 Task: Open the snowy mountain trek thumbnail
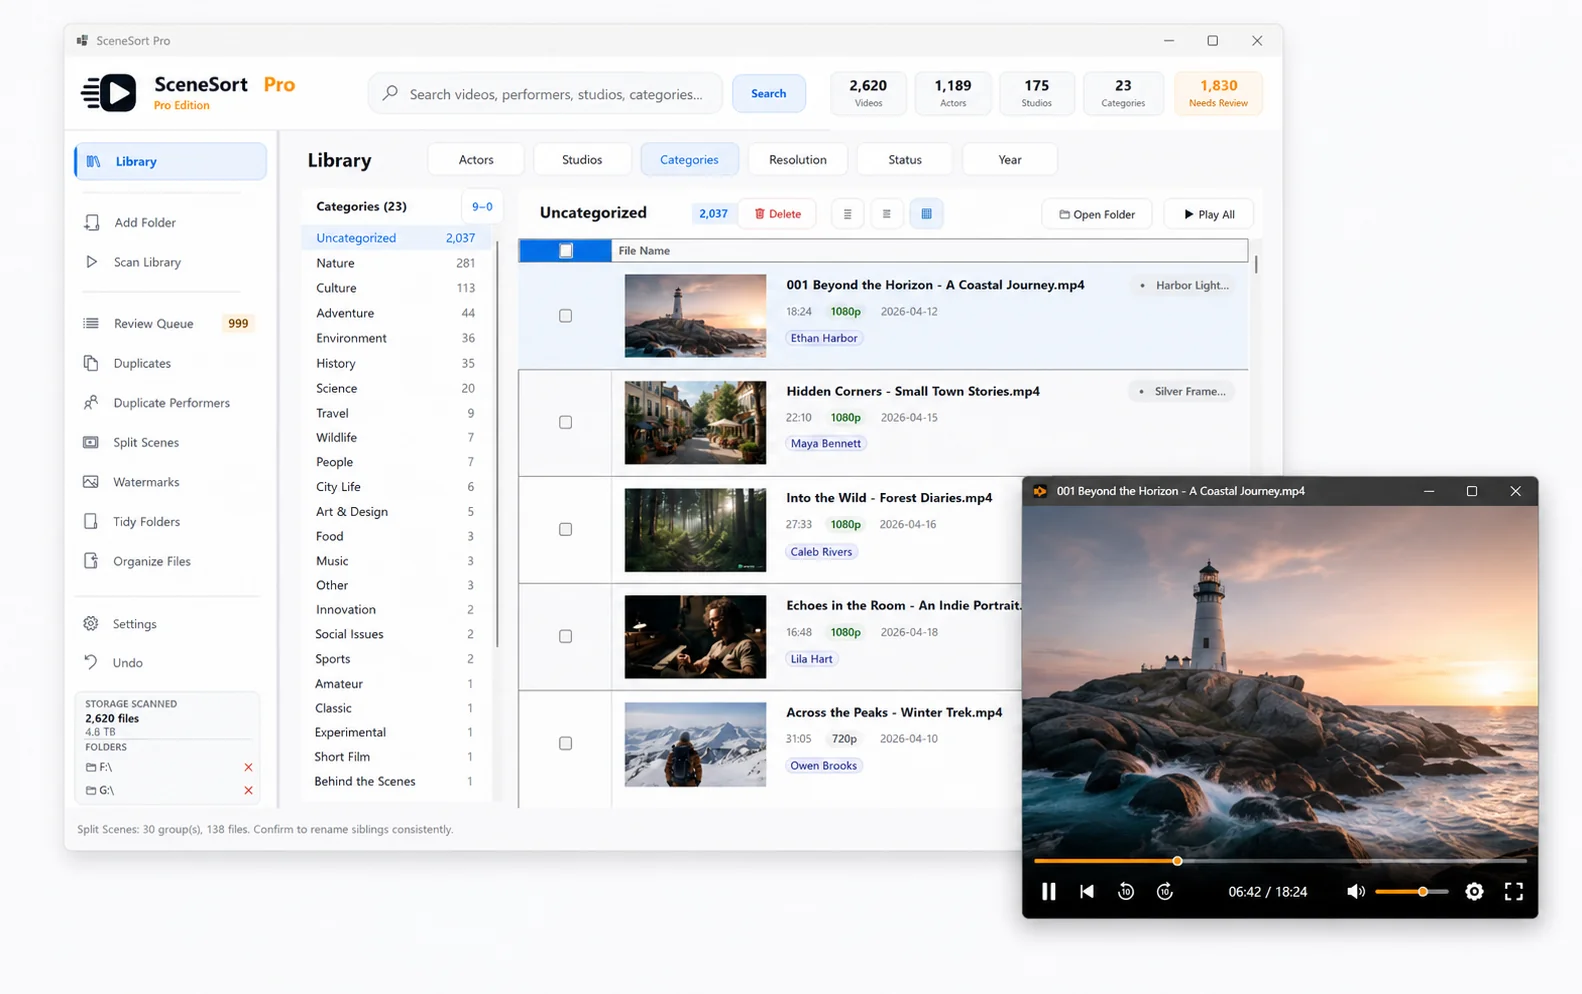point(695,744)
